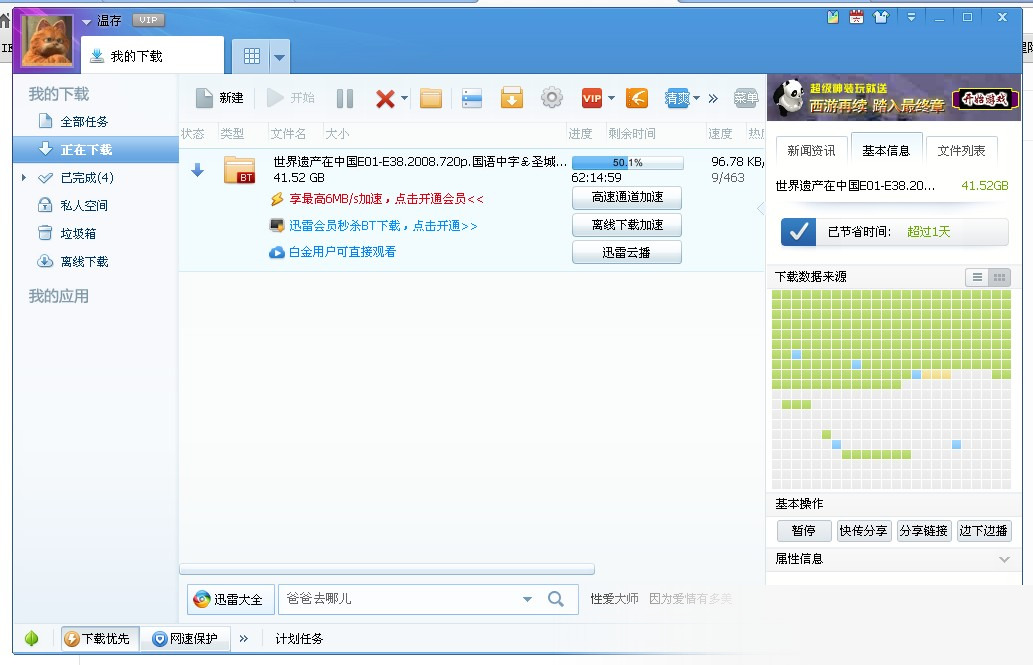Open 私人空间 in sidebar
Viewport: 1033px width, 665px height.
(x=84, y=206)
